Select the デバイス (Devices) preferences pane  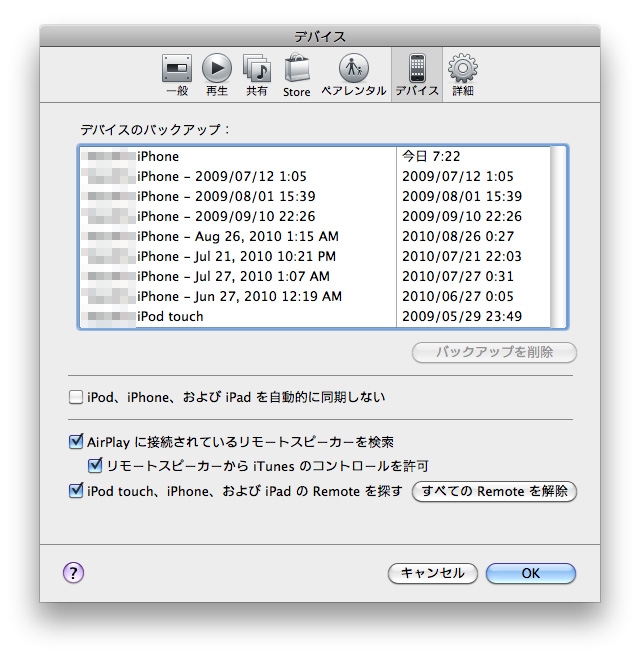[x=417, y=75]
